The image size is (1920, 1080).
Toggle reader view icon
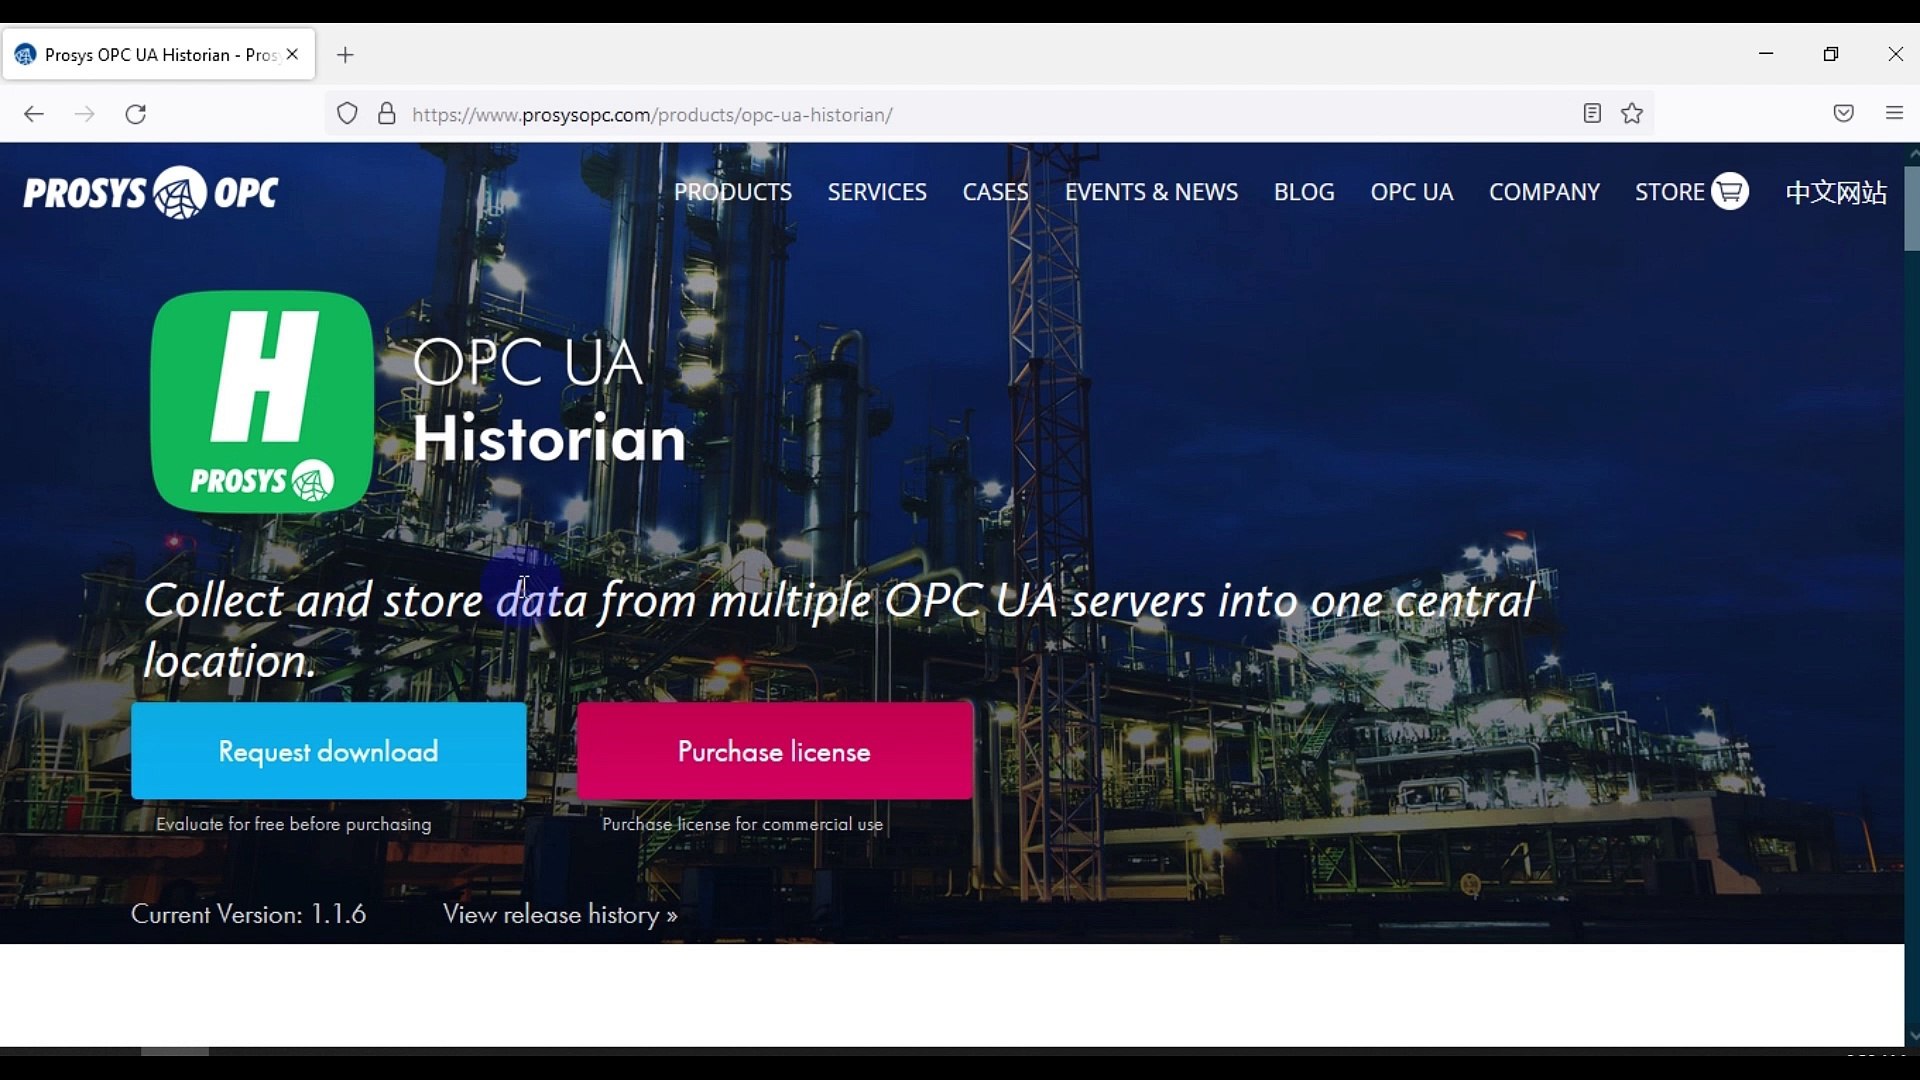(x=1593, y=114)
